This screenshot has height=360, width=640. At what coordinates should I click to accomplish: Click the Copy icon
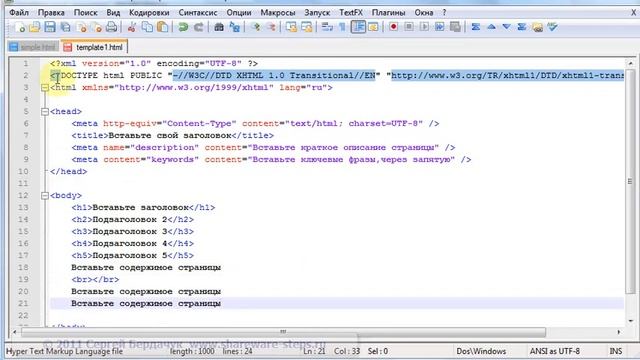pos(147,27)
